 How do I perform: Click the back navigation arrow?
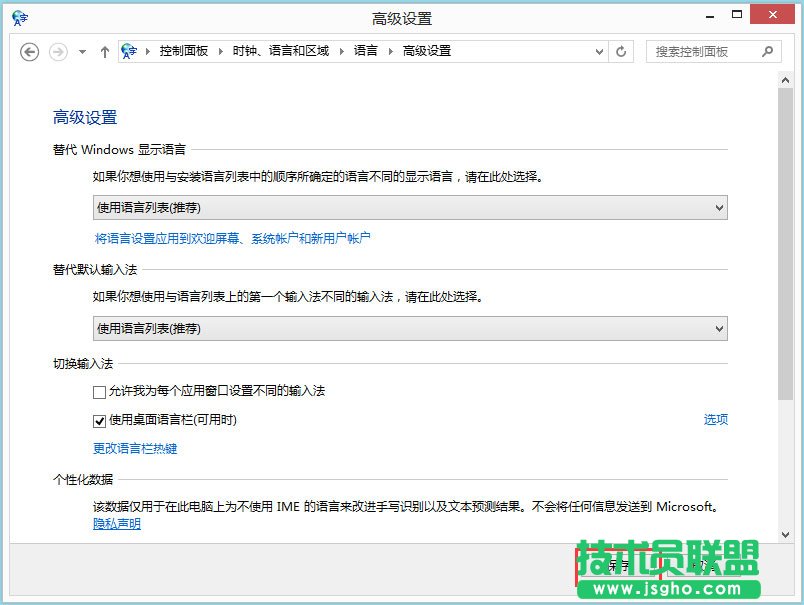tap(29, 51)
